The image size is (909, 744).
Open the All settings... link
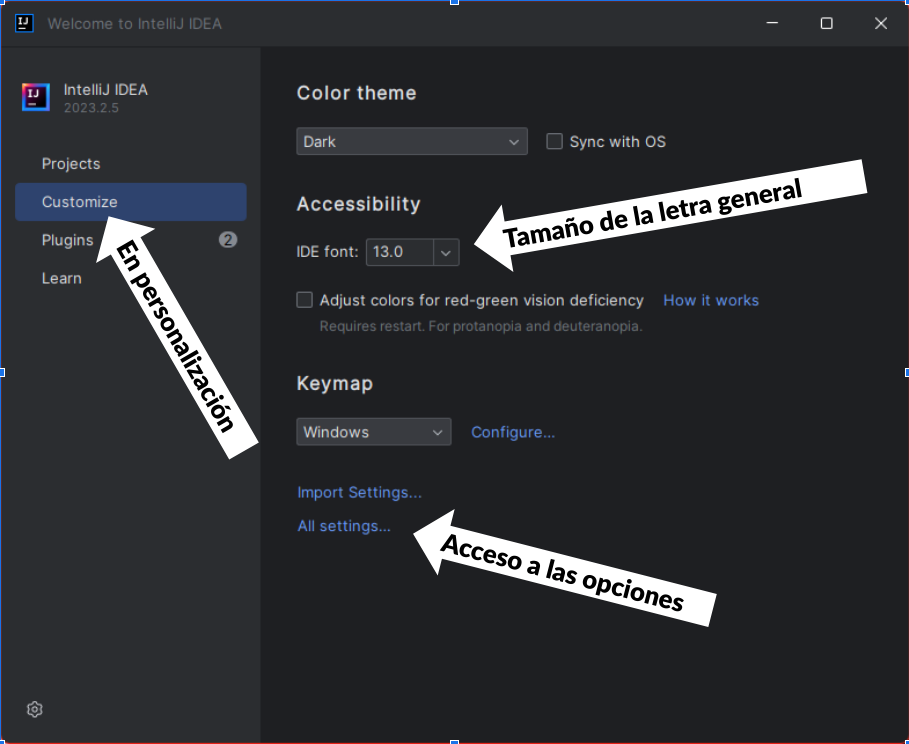coord(344,526)
